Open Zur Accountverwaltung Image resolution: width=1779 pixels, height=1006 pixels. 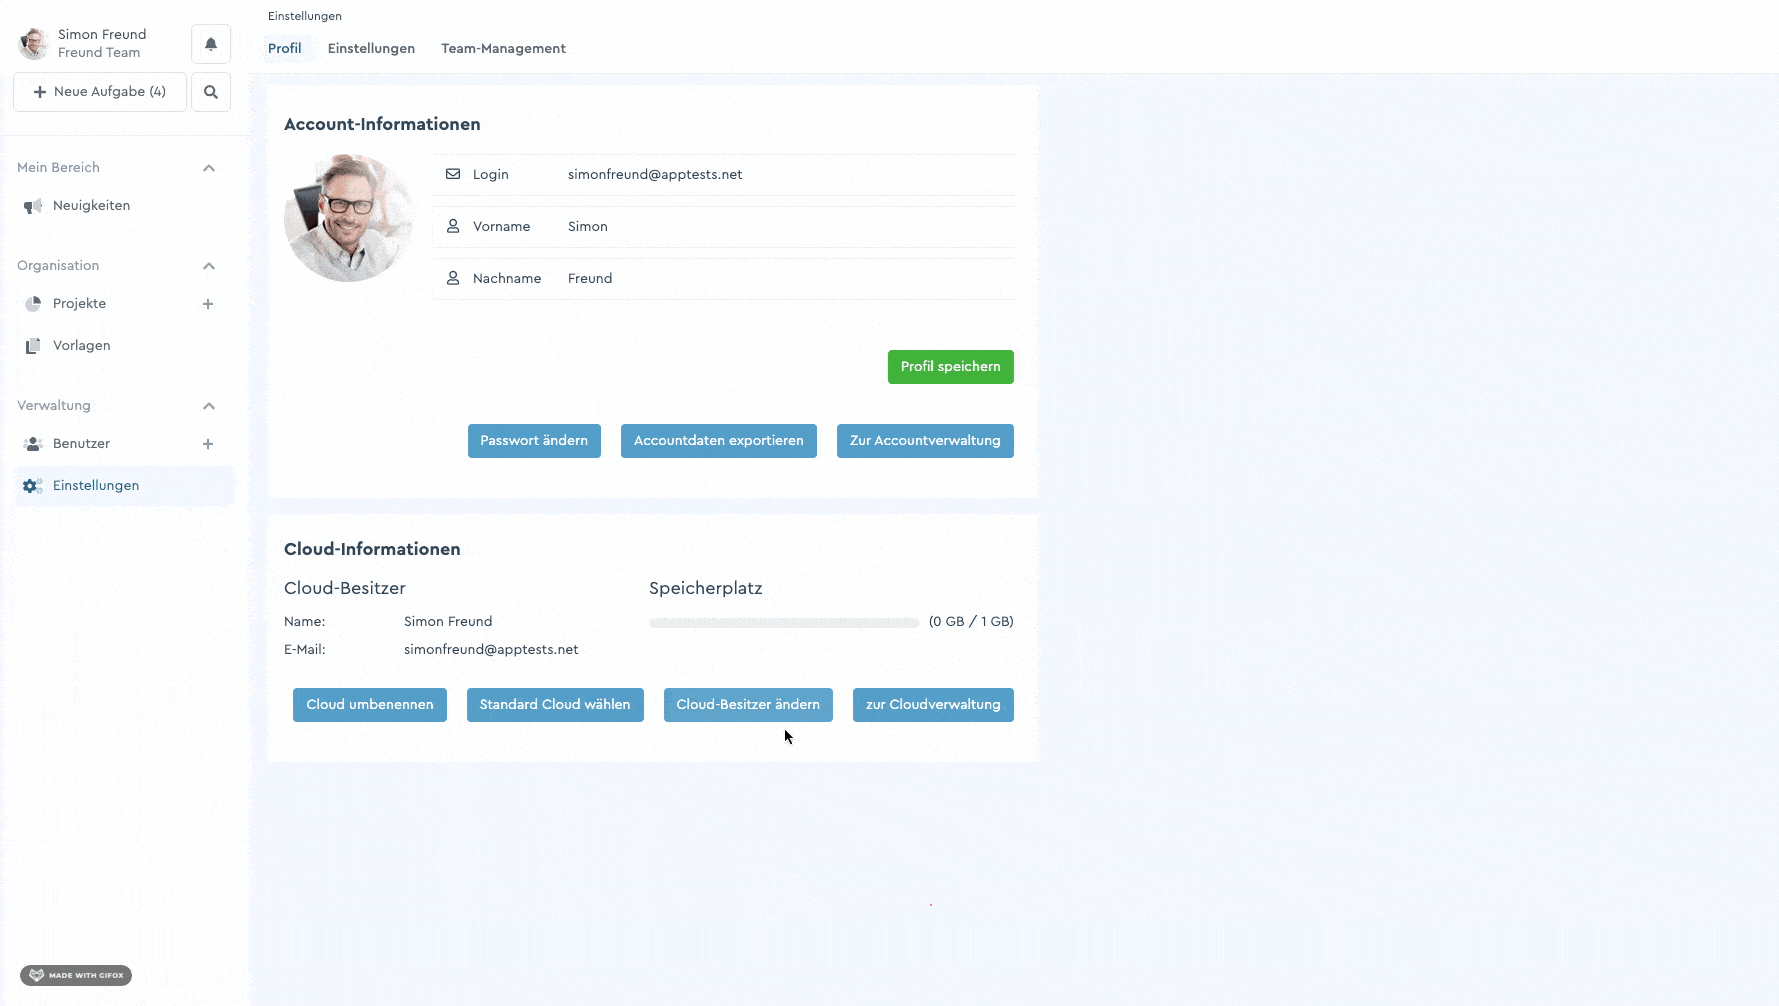[925, 441]
